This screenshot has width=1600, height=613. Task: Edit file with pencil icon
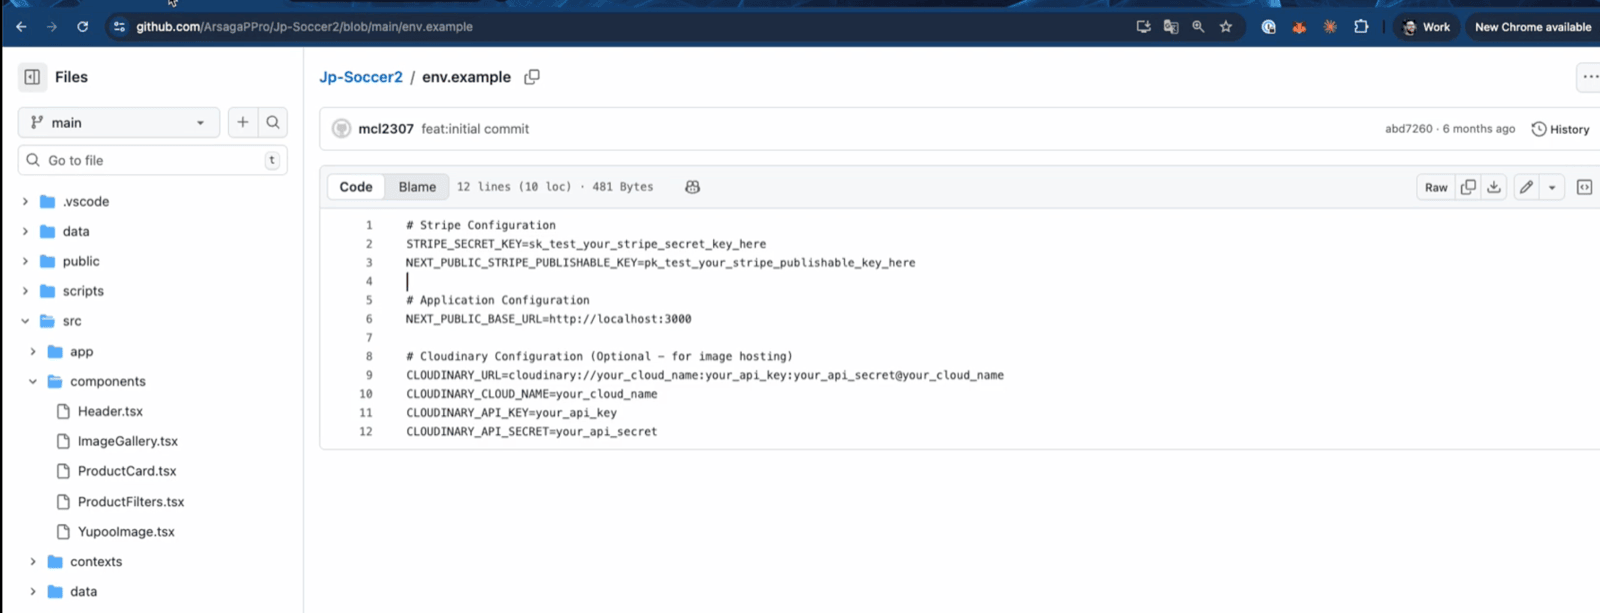click(x=1526, y=187)
